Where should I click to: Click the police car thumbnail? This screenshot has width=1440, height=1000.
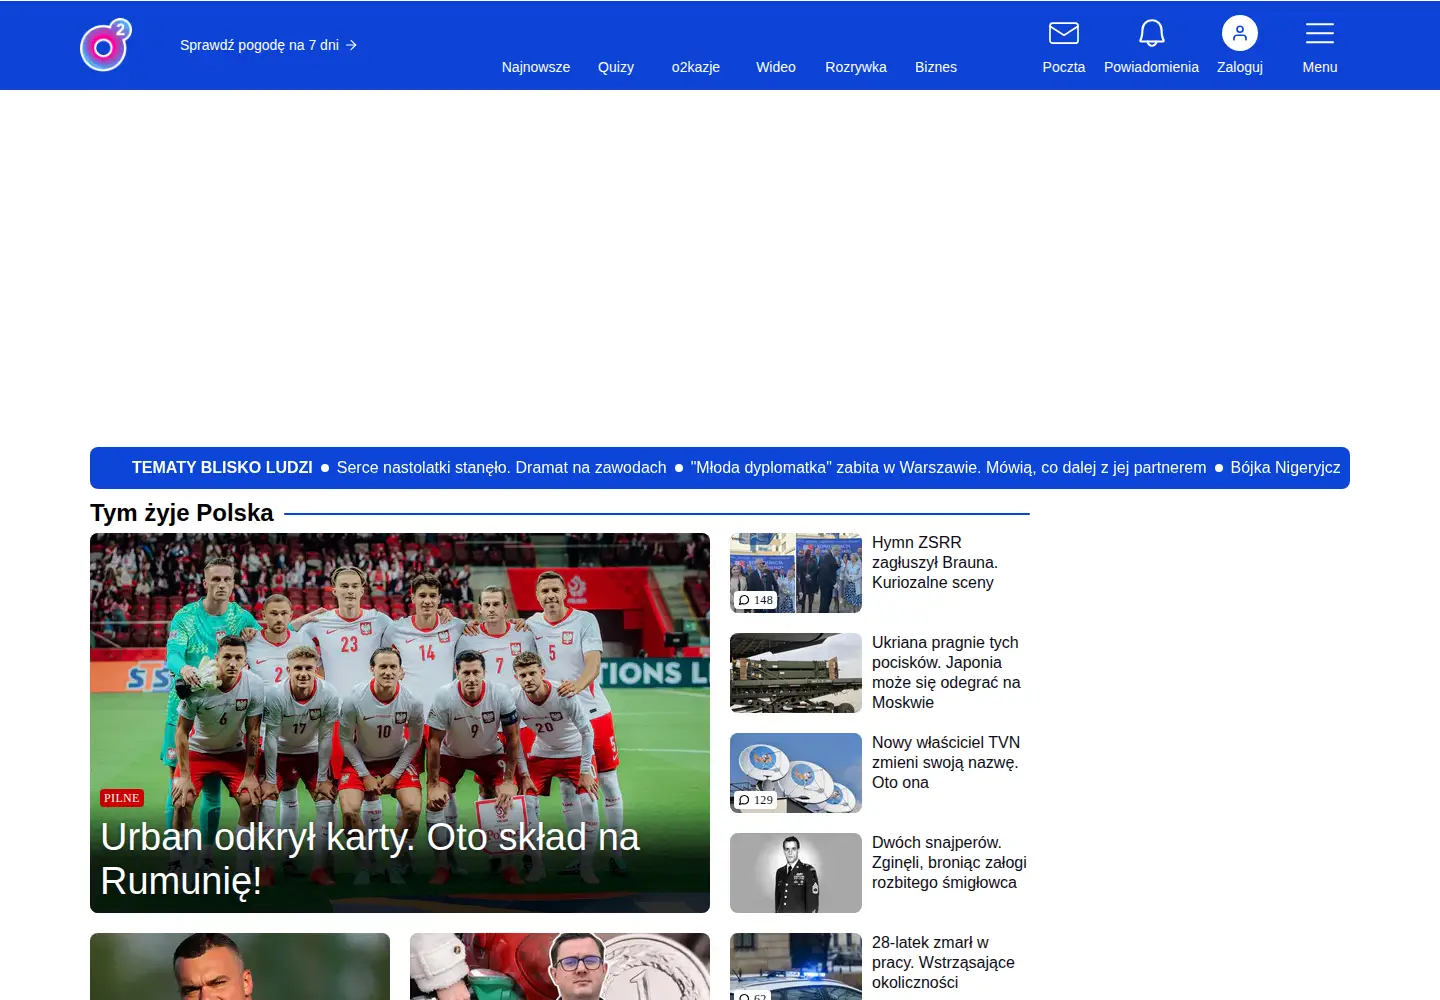click(x=796, y=966)
